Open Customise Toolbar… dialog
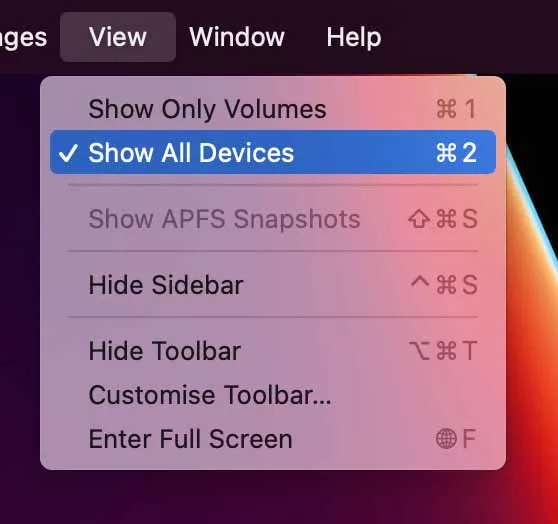558x524 pixels. [273, 395]
